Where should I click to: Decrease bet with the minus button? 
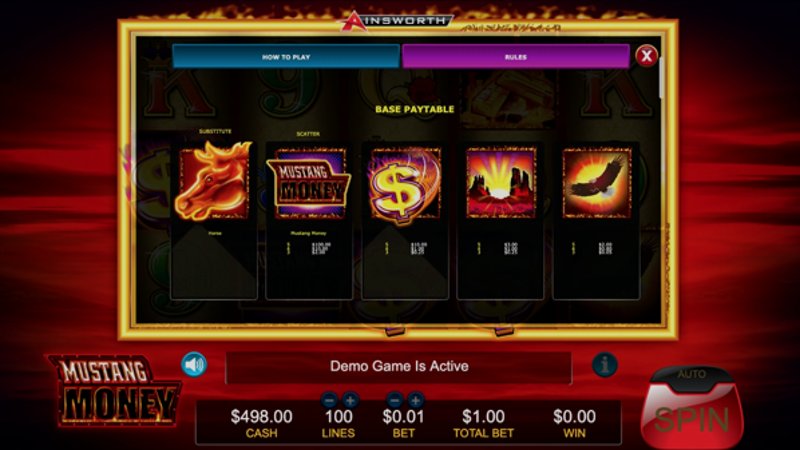(x=395, y=400)
